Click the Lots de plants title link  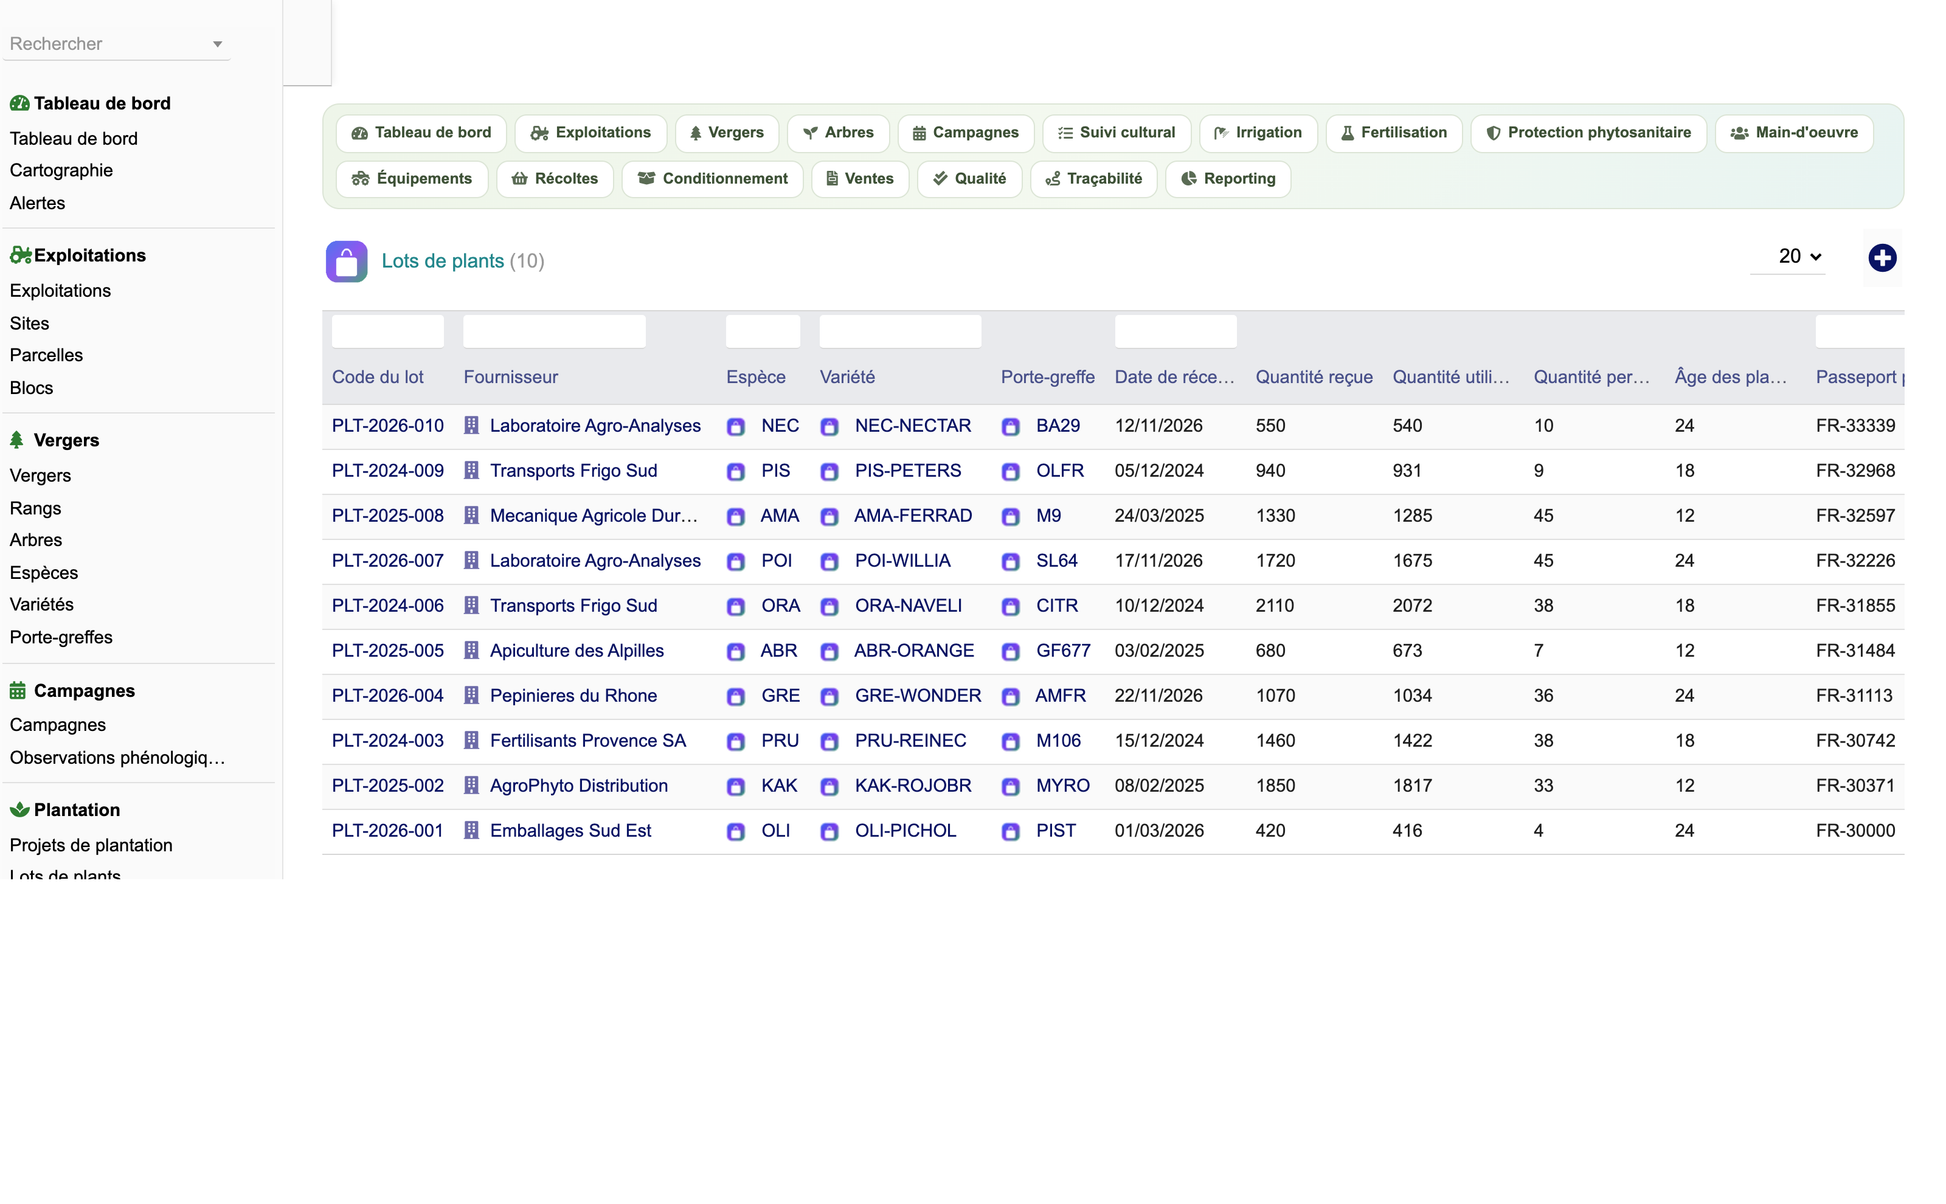point(443,261)
